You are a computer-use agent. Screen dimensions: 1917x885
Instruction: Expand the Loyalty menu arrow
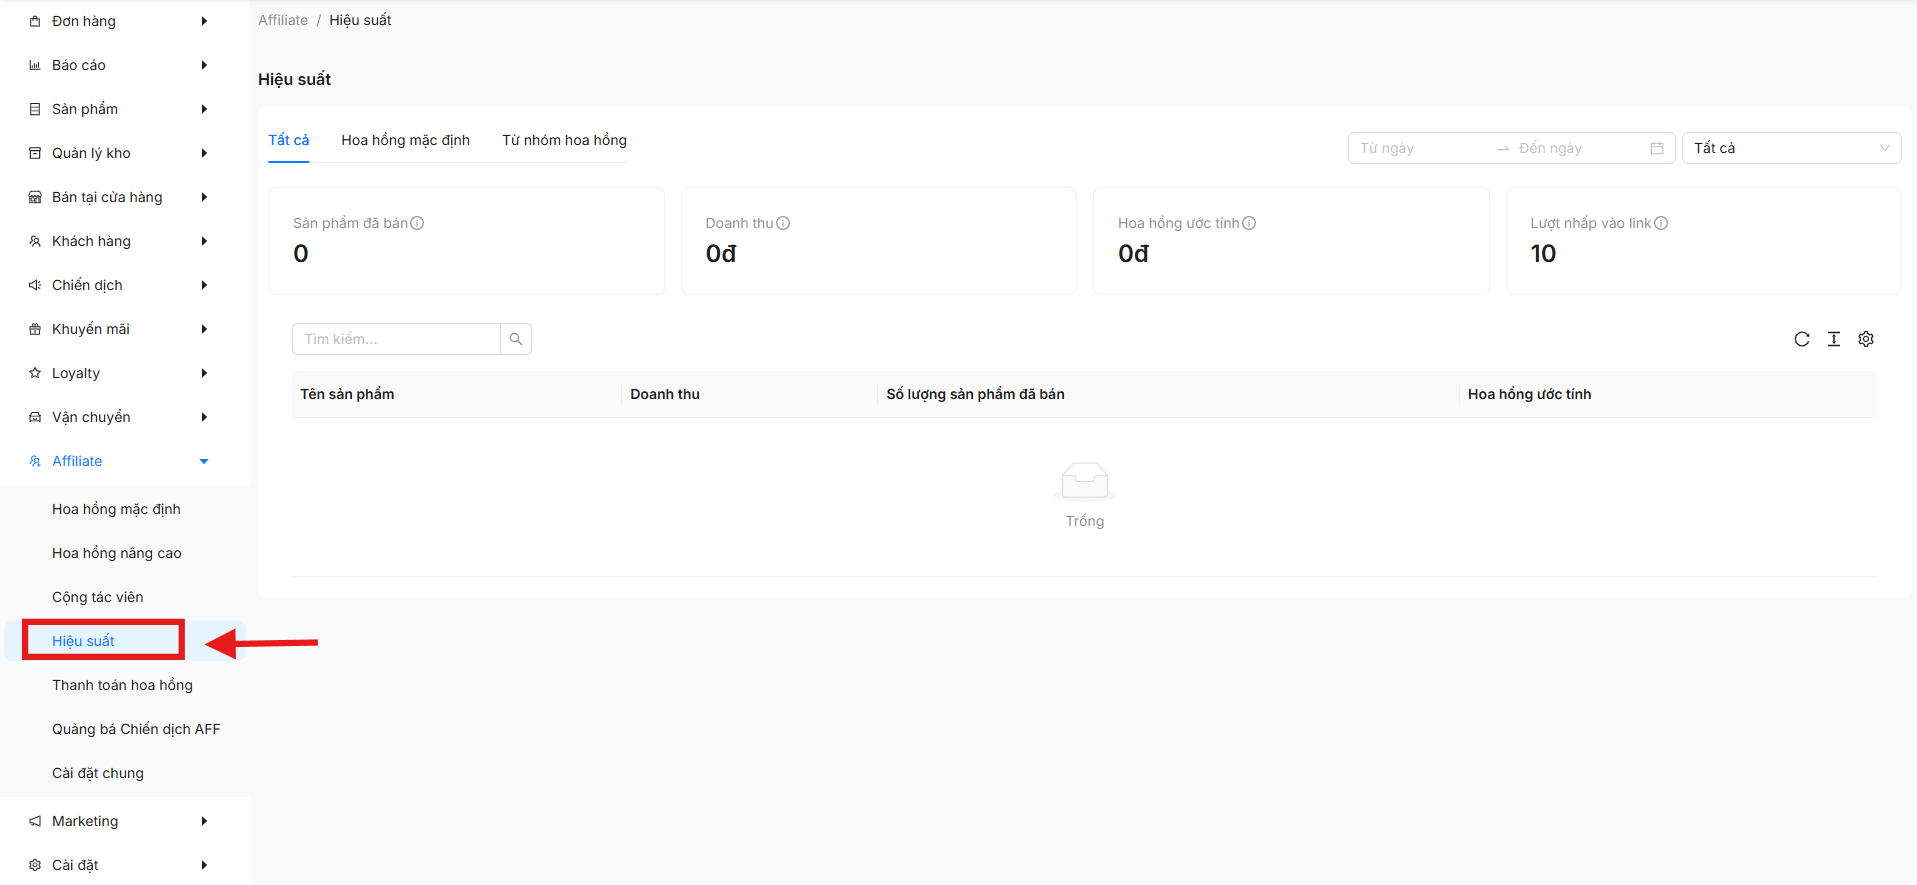coord(204,373)
